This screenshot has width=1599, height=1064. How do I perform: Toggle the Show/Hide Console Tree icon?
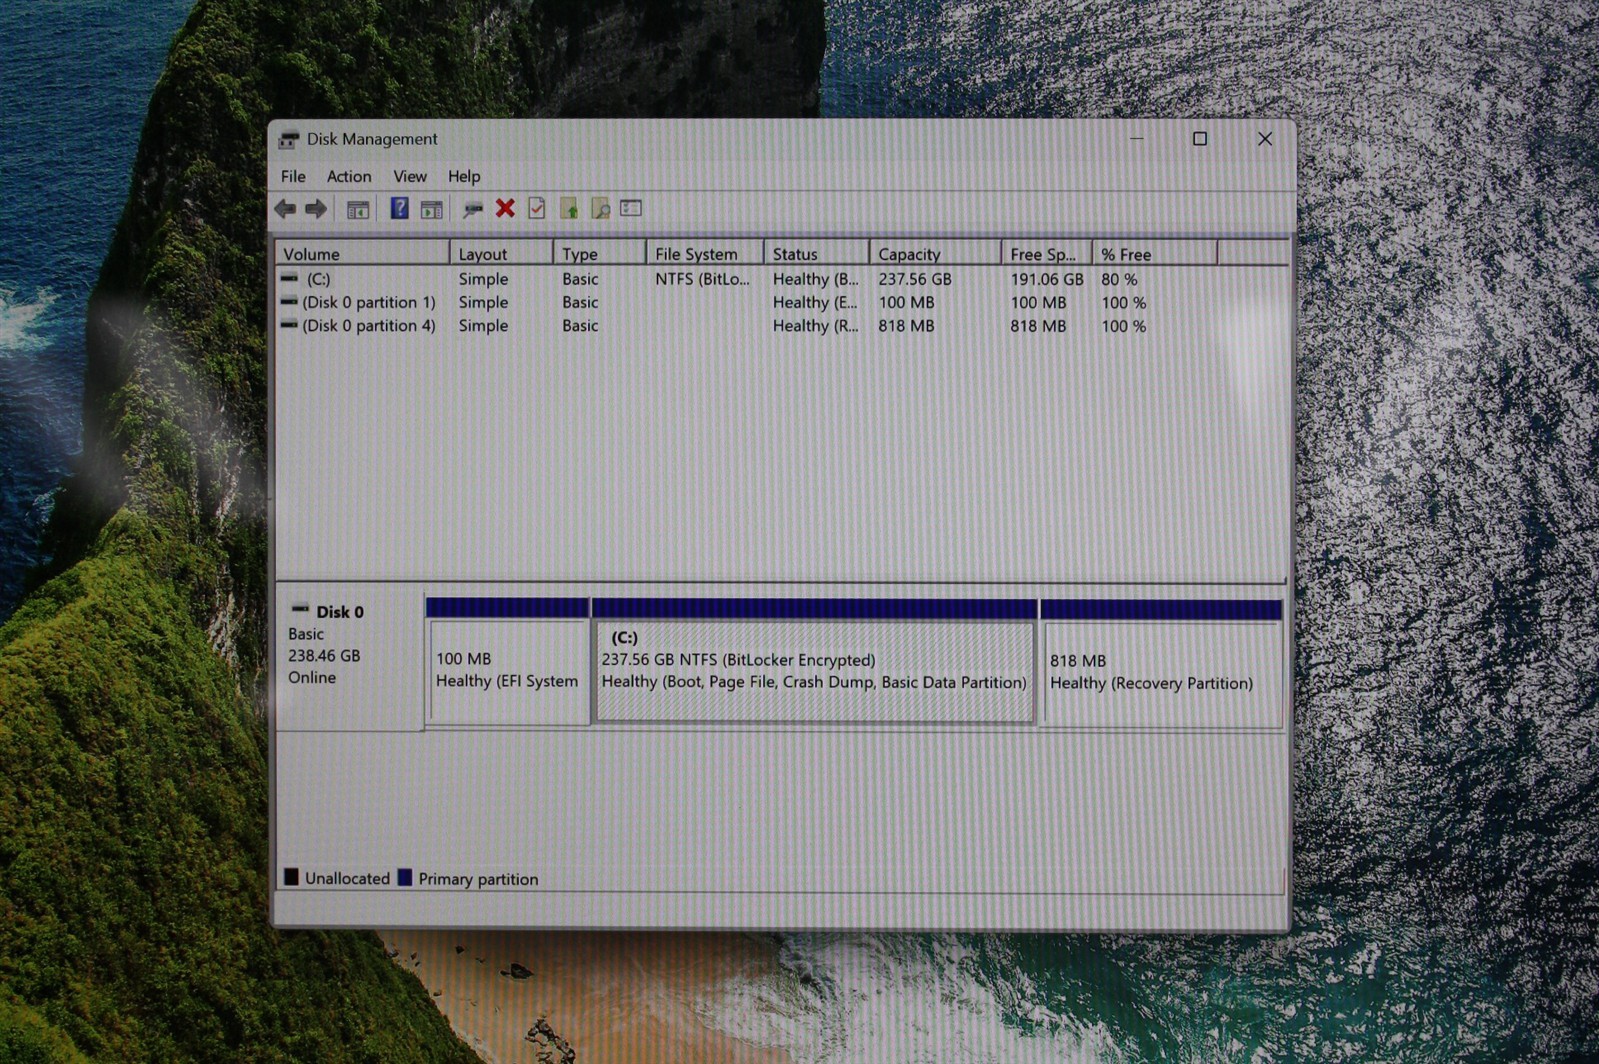(357, 209)
